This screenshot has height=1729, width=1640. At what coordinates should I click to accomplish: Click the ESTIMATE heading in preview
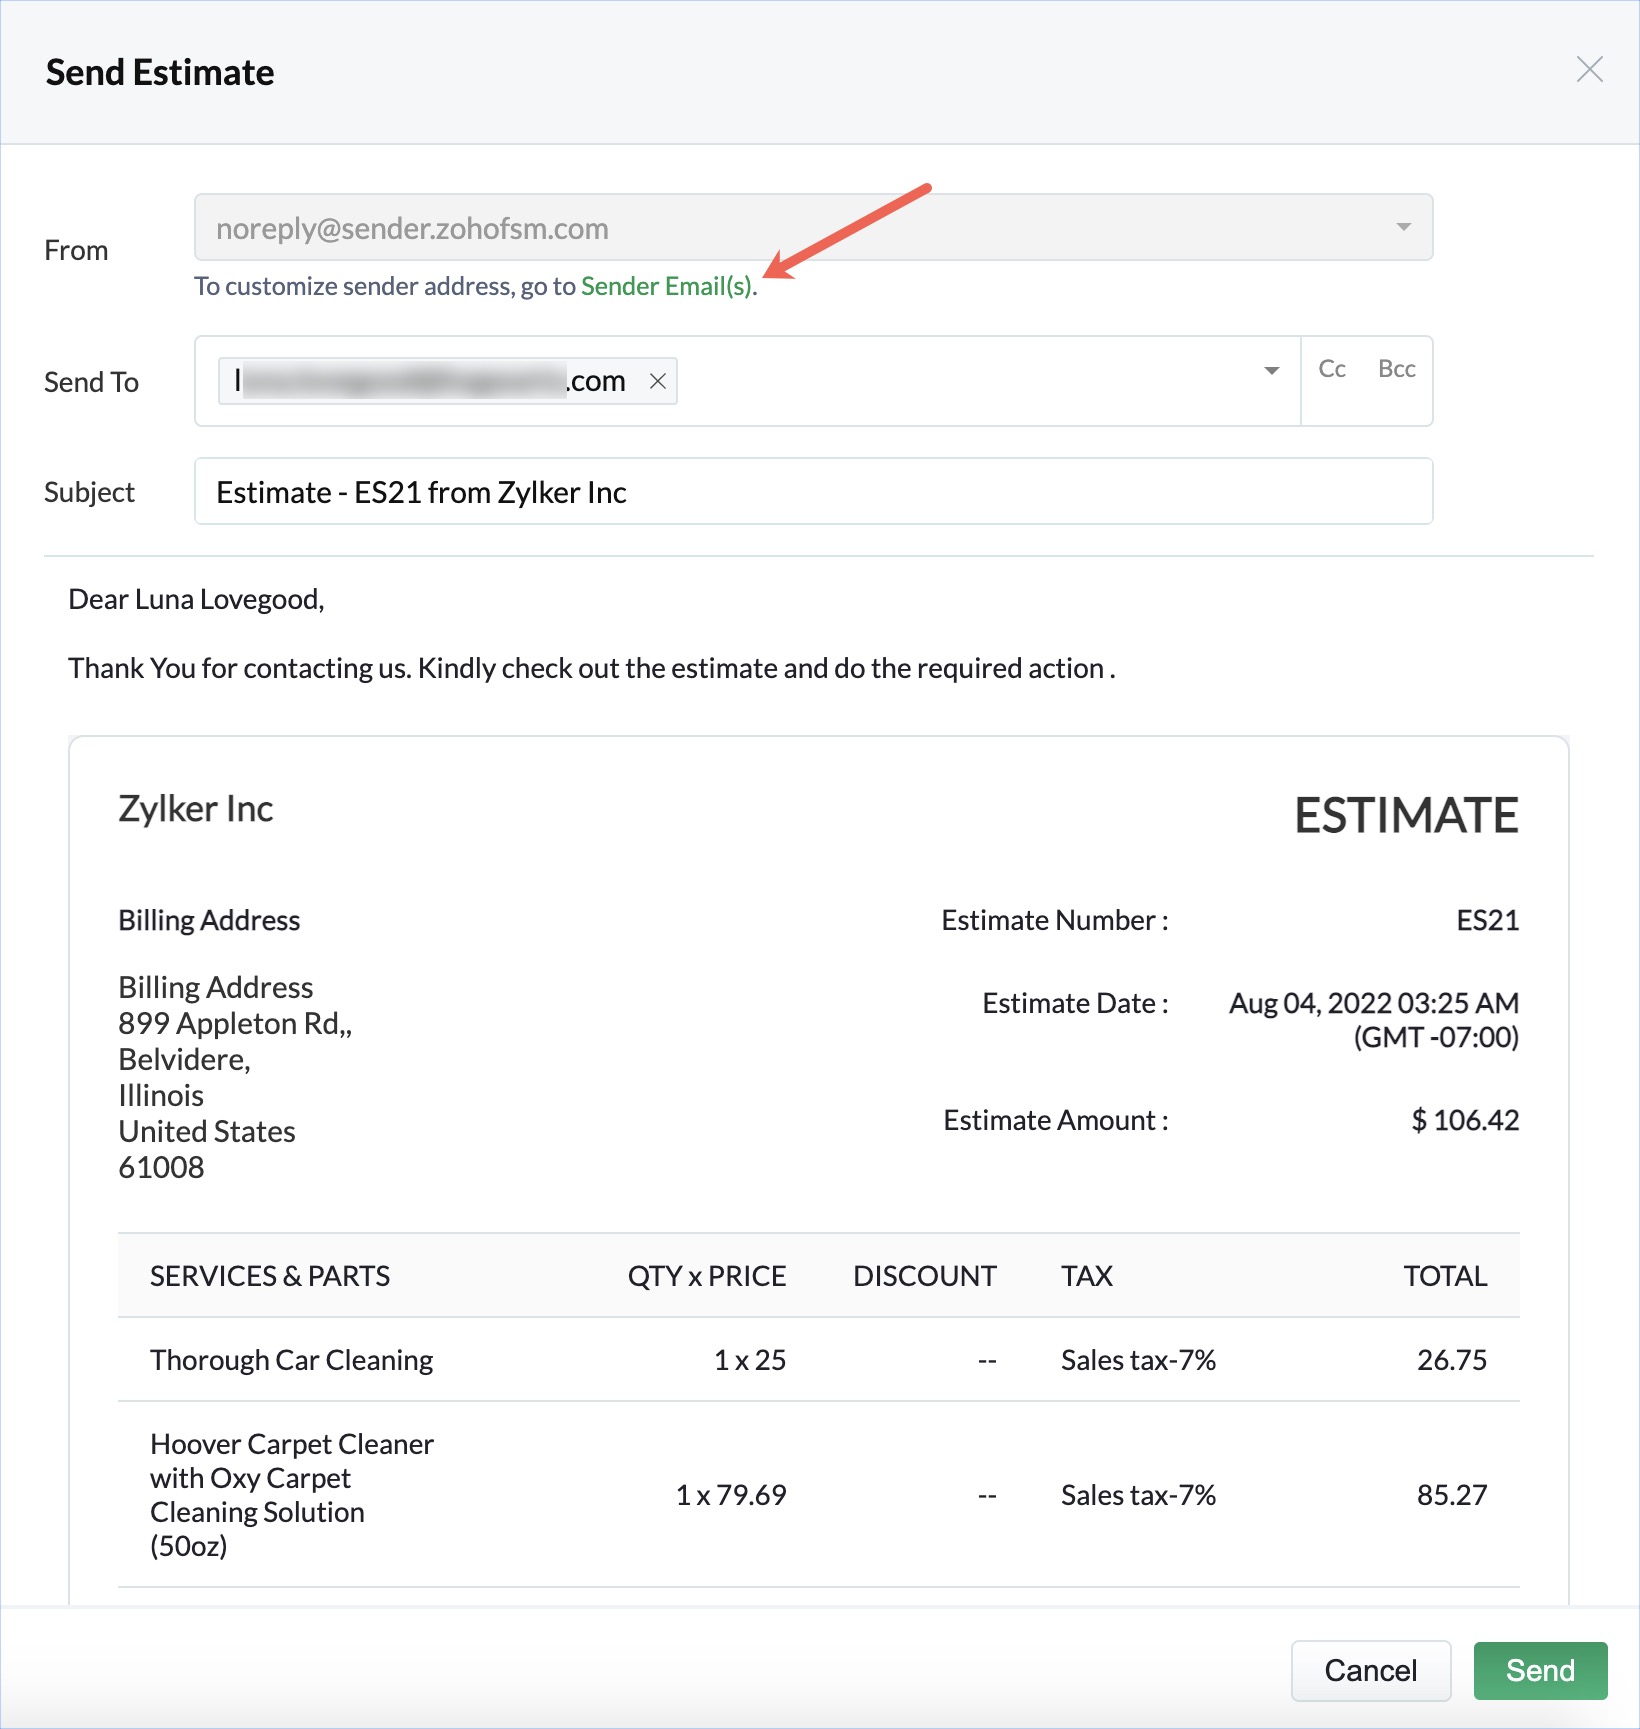tap(1405, 816)
